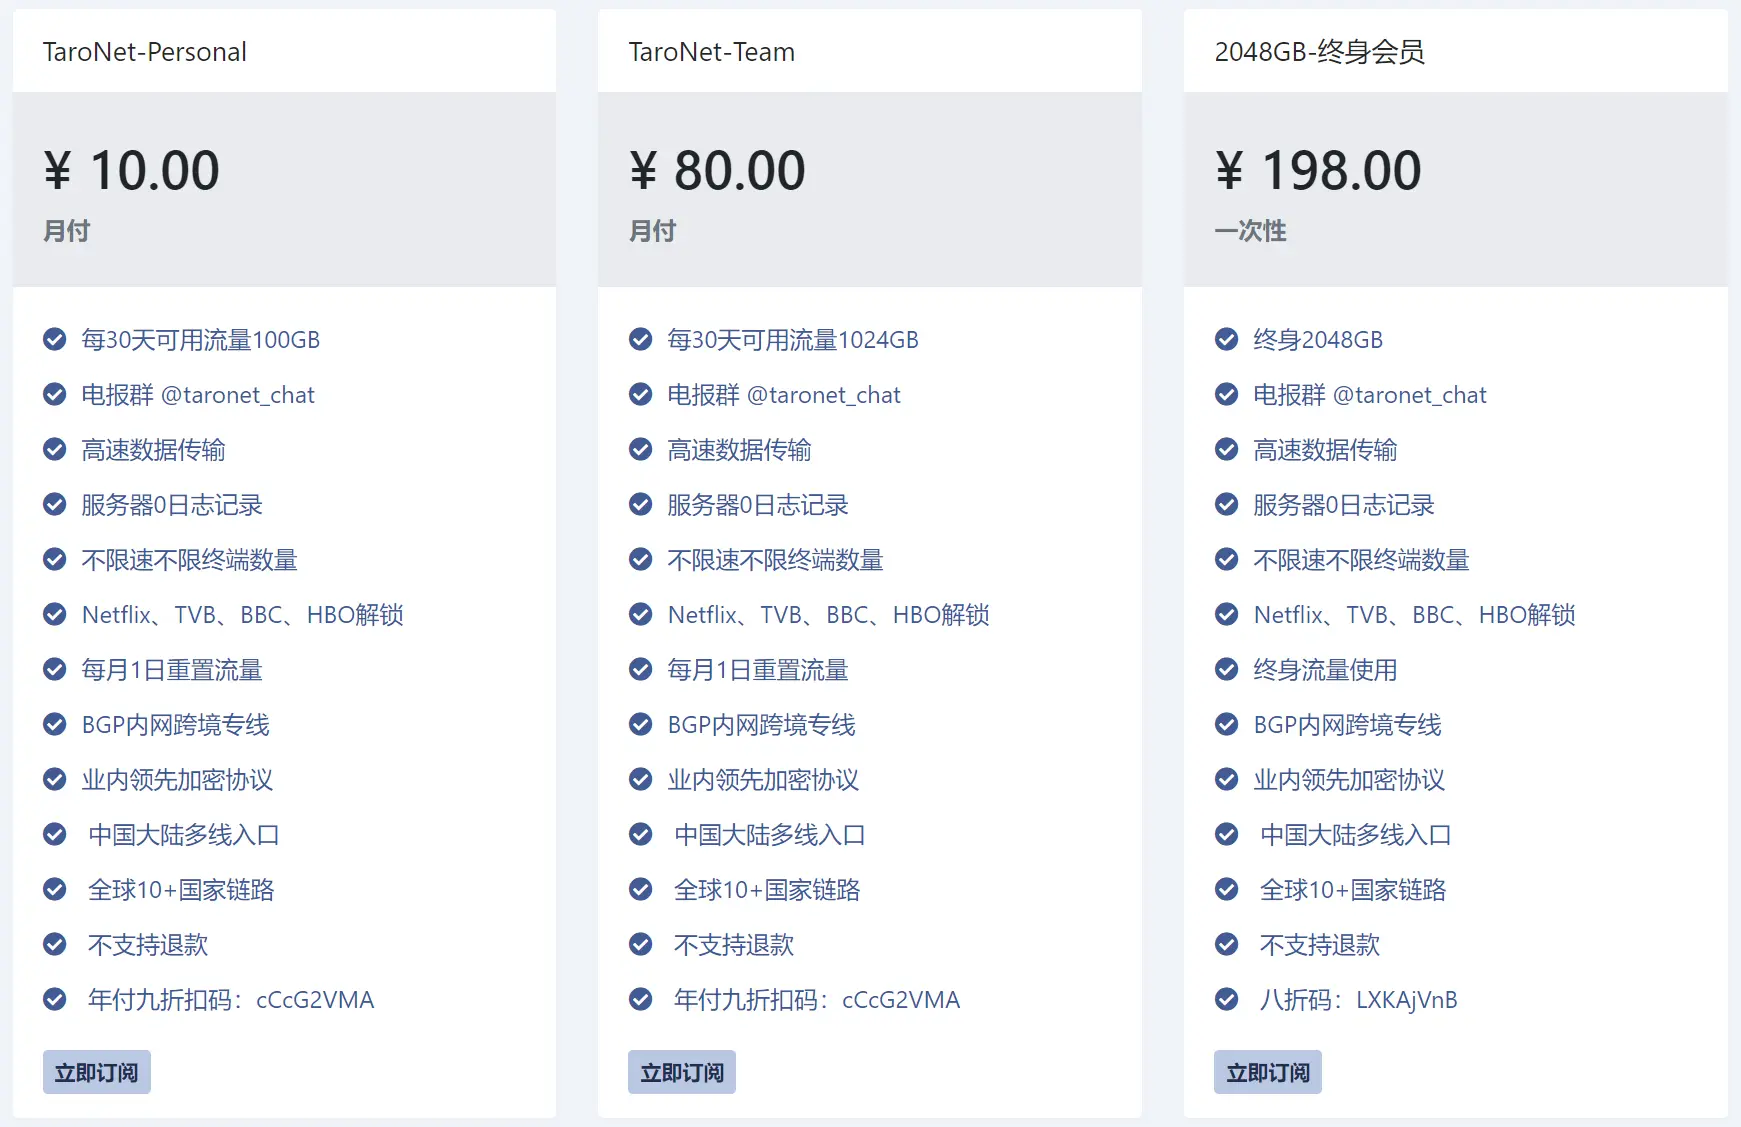The width and height of the screenshot is (1741, 1127).
Task: Click @taronet_chat in the Personal plan
Action: [238, 395]
